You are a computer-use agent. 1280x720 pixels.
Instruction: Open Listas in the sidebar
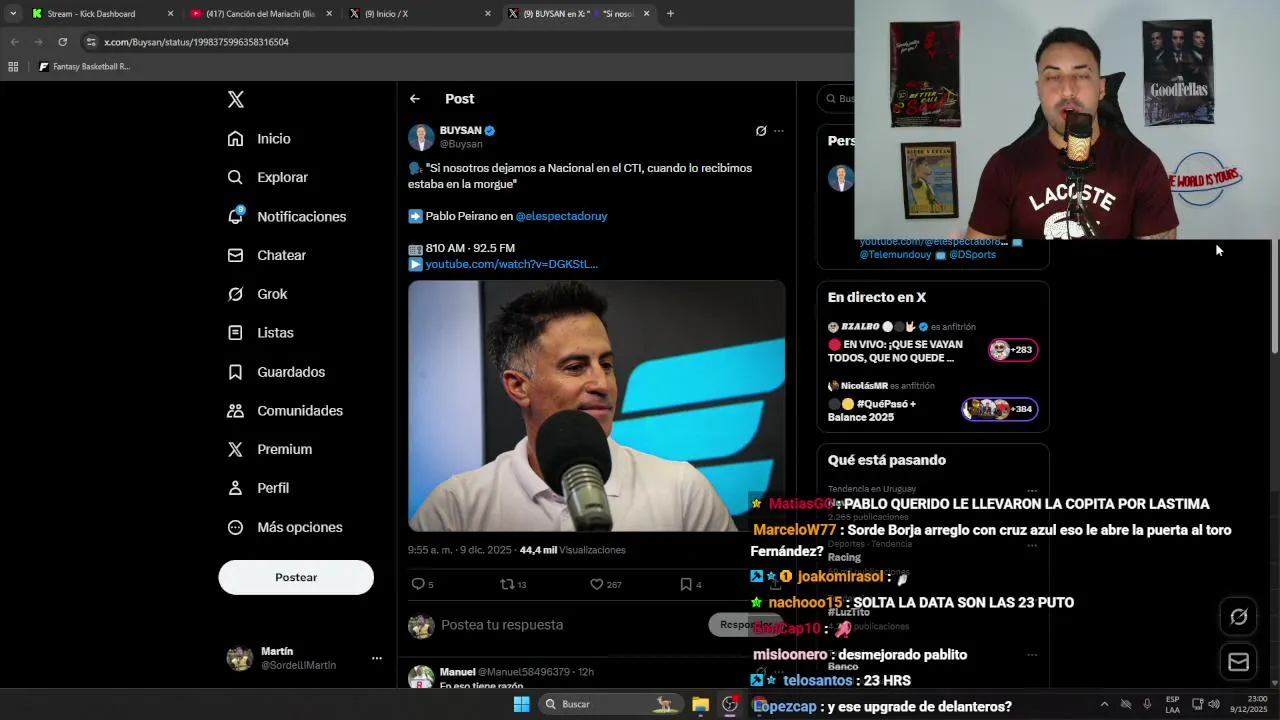coord(260,333)
